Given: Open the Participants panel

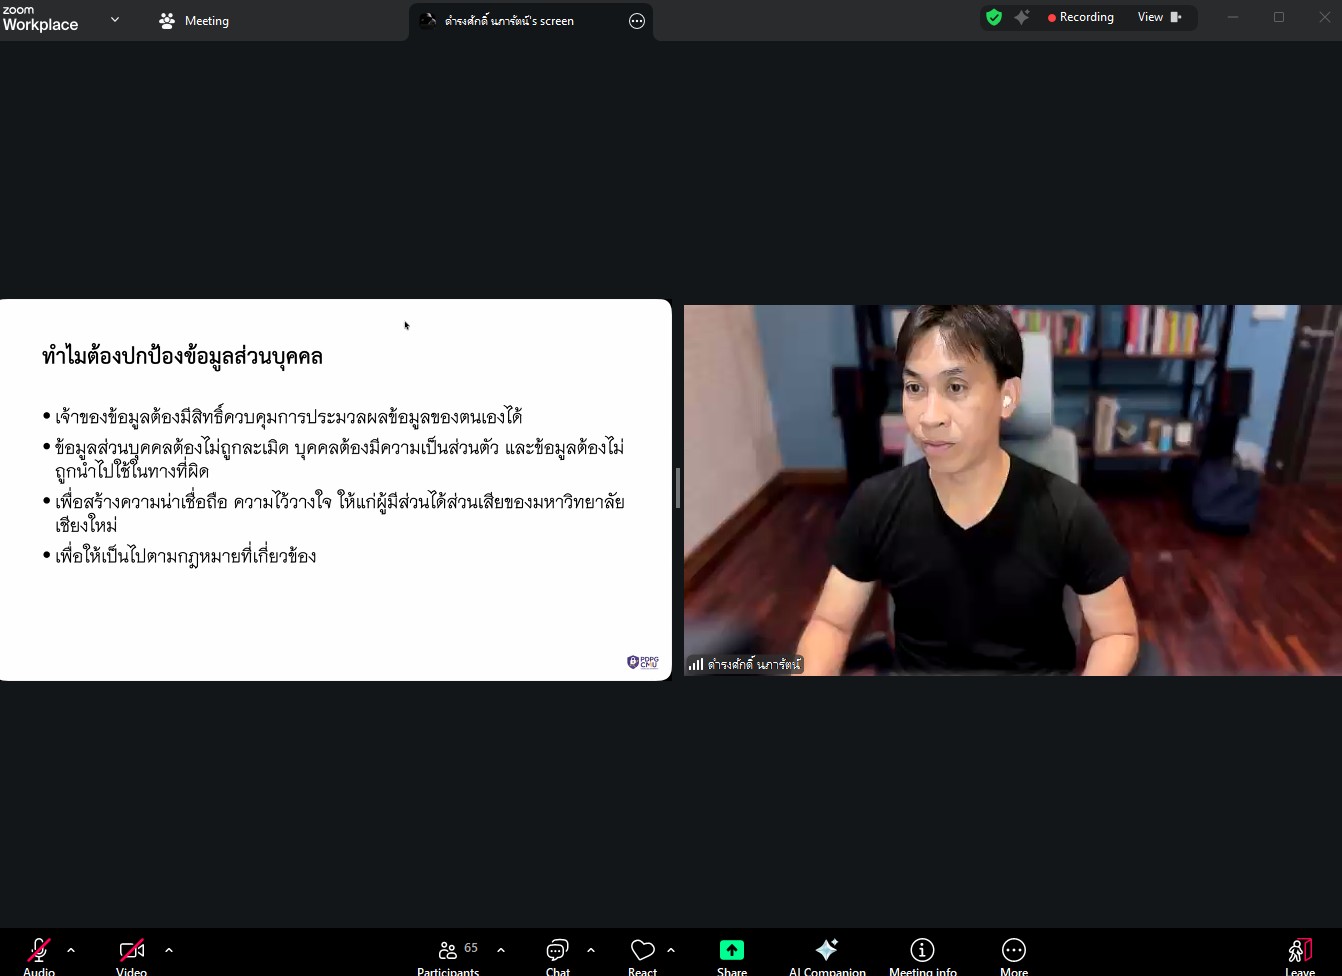Looking at the screenshot, I should (x=448, y=952).
